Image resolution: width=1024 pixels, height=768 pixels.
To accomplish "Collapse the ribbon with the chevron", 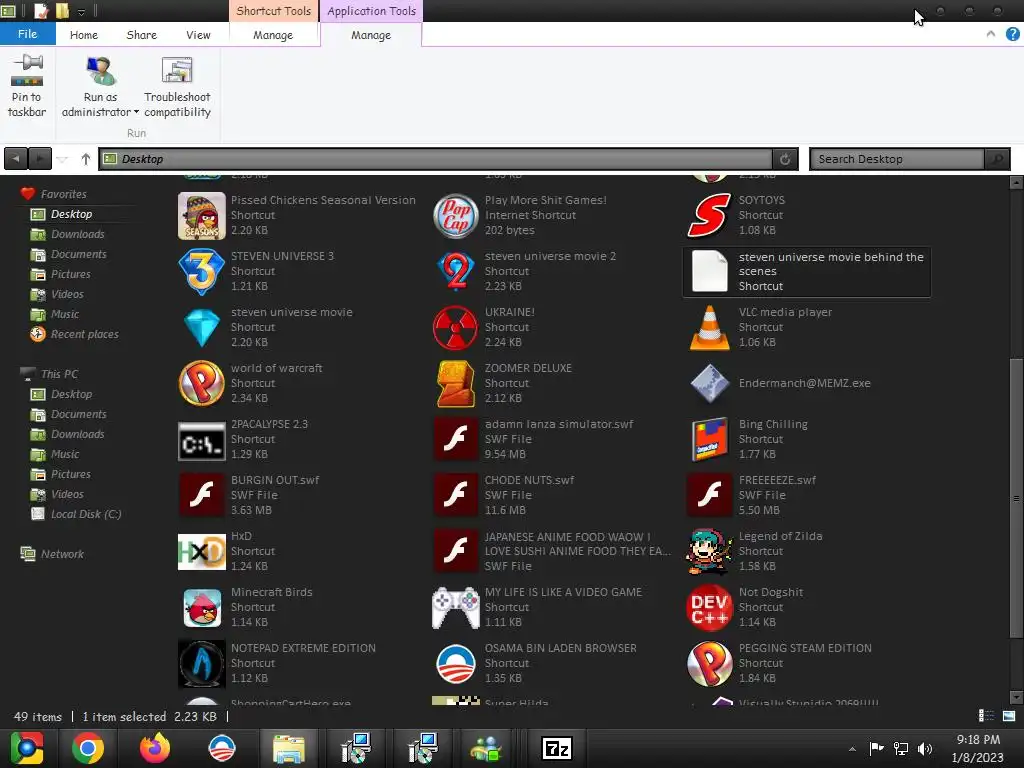I will (x=991, y=34).
